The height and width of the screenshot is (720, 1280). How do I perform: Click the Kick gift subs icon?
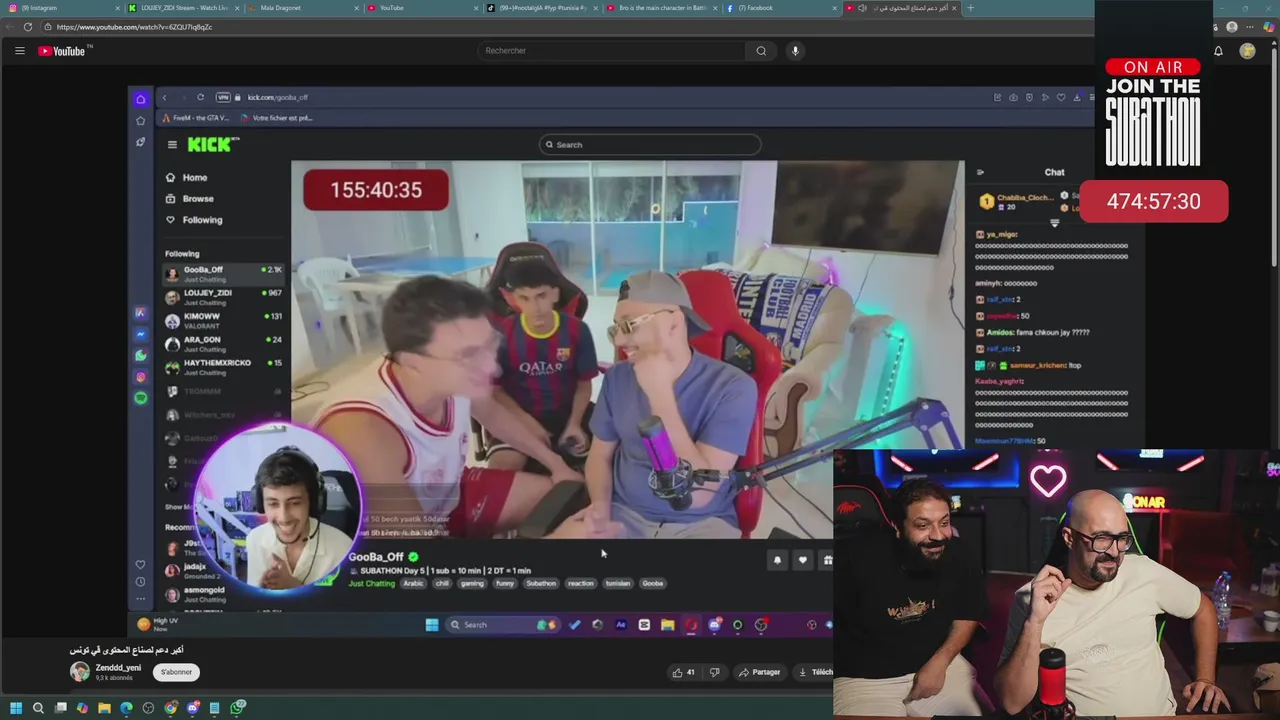pyautogui.click(x=827, y=560)
